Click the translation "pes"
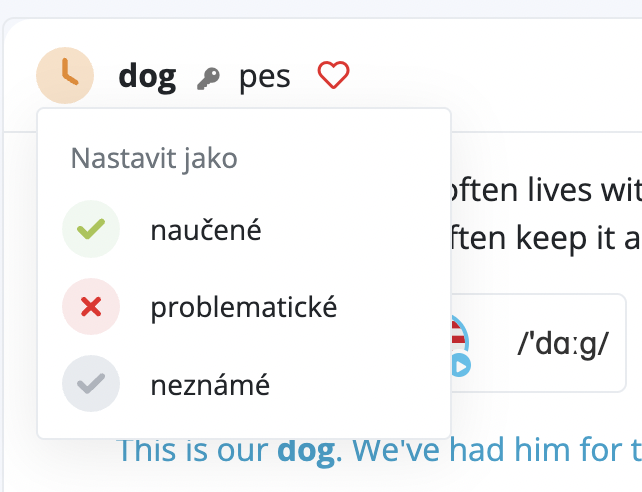Image resolution: width=642 pixels, height=492 pixels. click(265, 76)
